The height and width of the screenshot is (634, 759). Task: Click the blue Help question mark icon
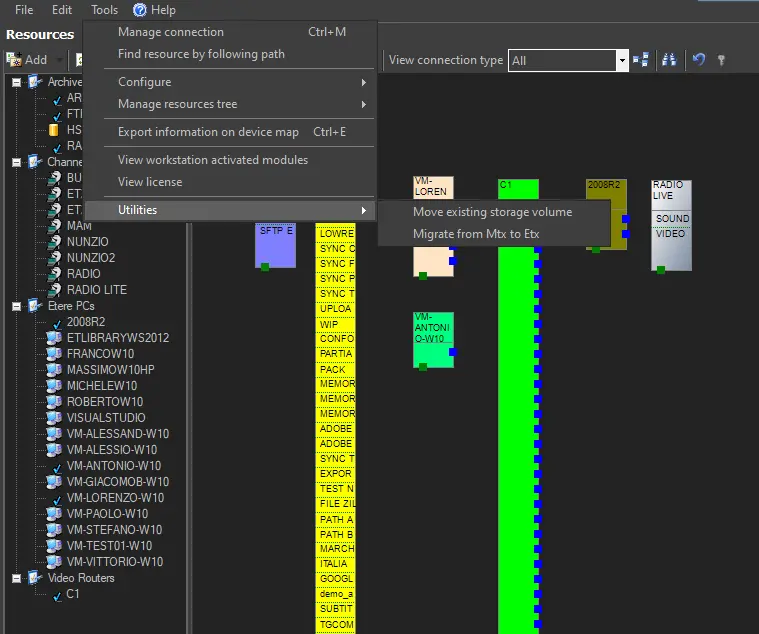pyautogui.click(x=139, y=10)
